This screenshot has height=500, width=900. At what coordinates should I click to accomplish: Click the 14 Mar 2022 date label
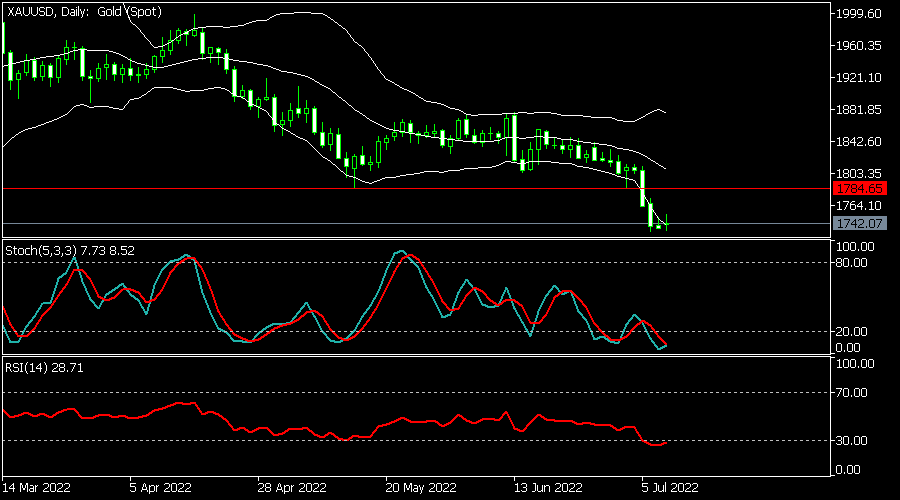pyautogui.click(x=37, y=488)
